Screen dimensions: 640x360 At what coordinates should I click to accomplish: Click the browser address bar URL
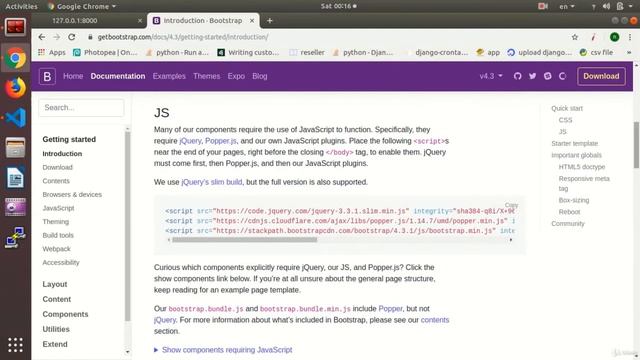[183, 37]
